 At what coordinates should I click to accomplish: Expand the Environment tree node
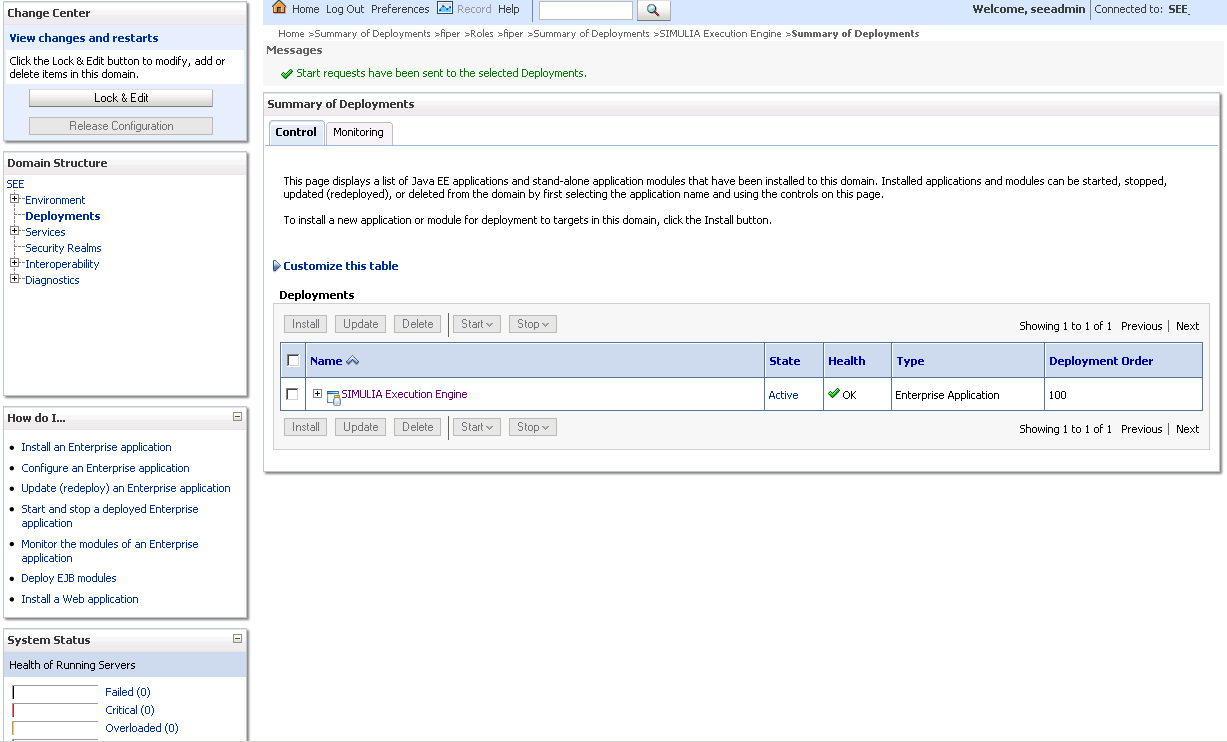15,199
